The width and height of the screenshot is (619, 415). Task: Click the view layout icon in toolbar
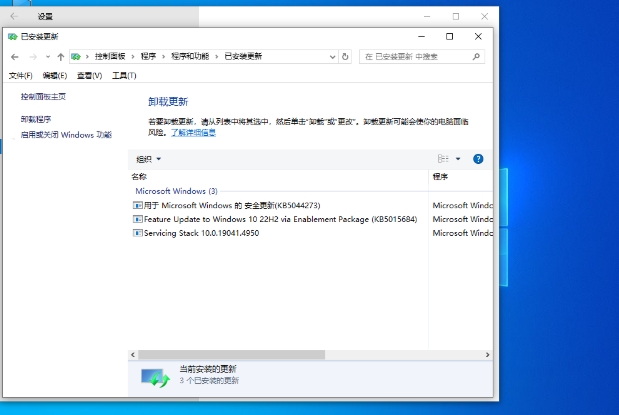pyautogui.click(x=443, y=159)
